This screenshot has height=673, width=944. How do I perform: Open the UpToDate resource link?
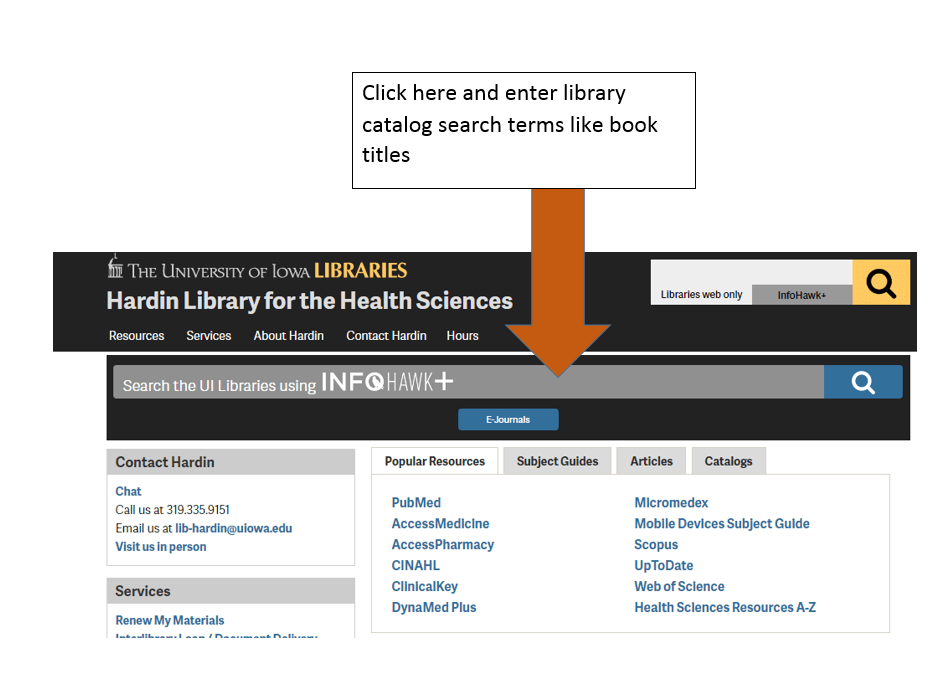pos(663,566)
